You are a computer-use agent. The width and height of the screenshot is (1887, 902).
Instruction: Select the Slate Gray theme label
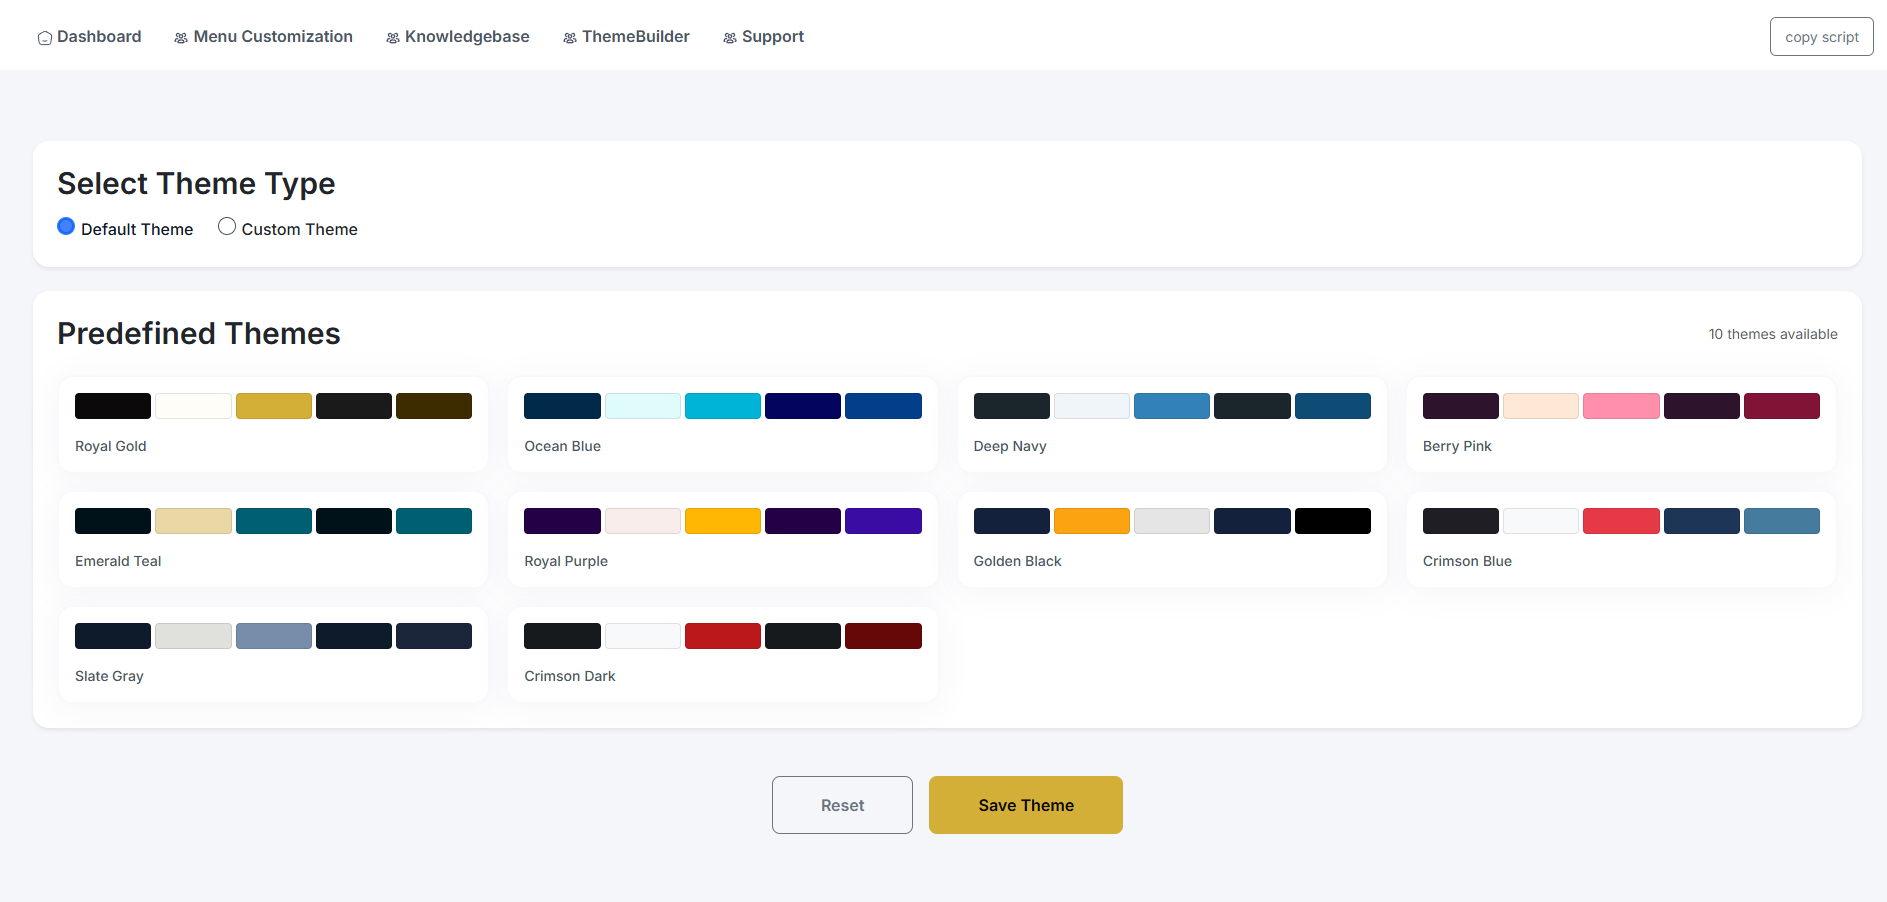(x=109, y=676)
